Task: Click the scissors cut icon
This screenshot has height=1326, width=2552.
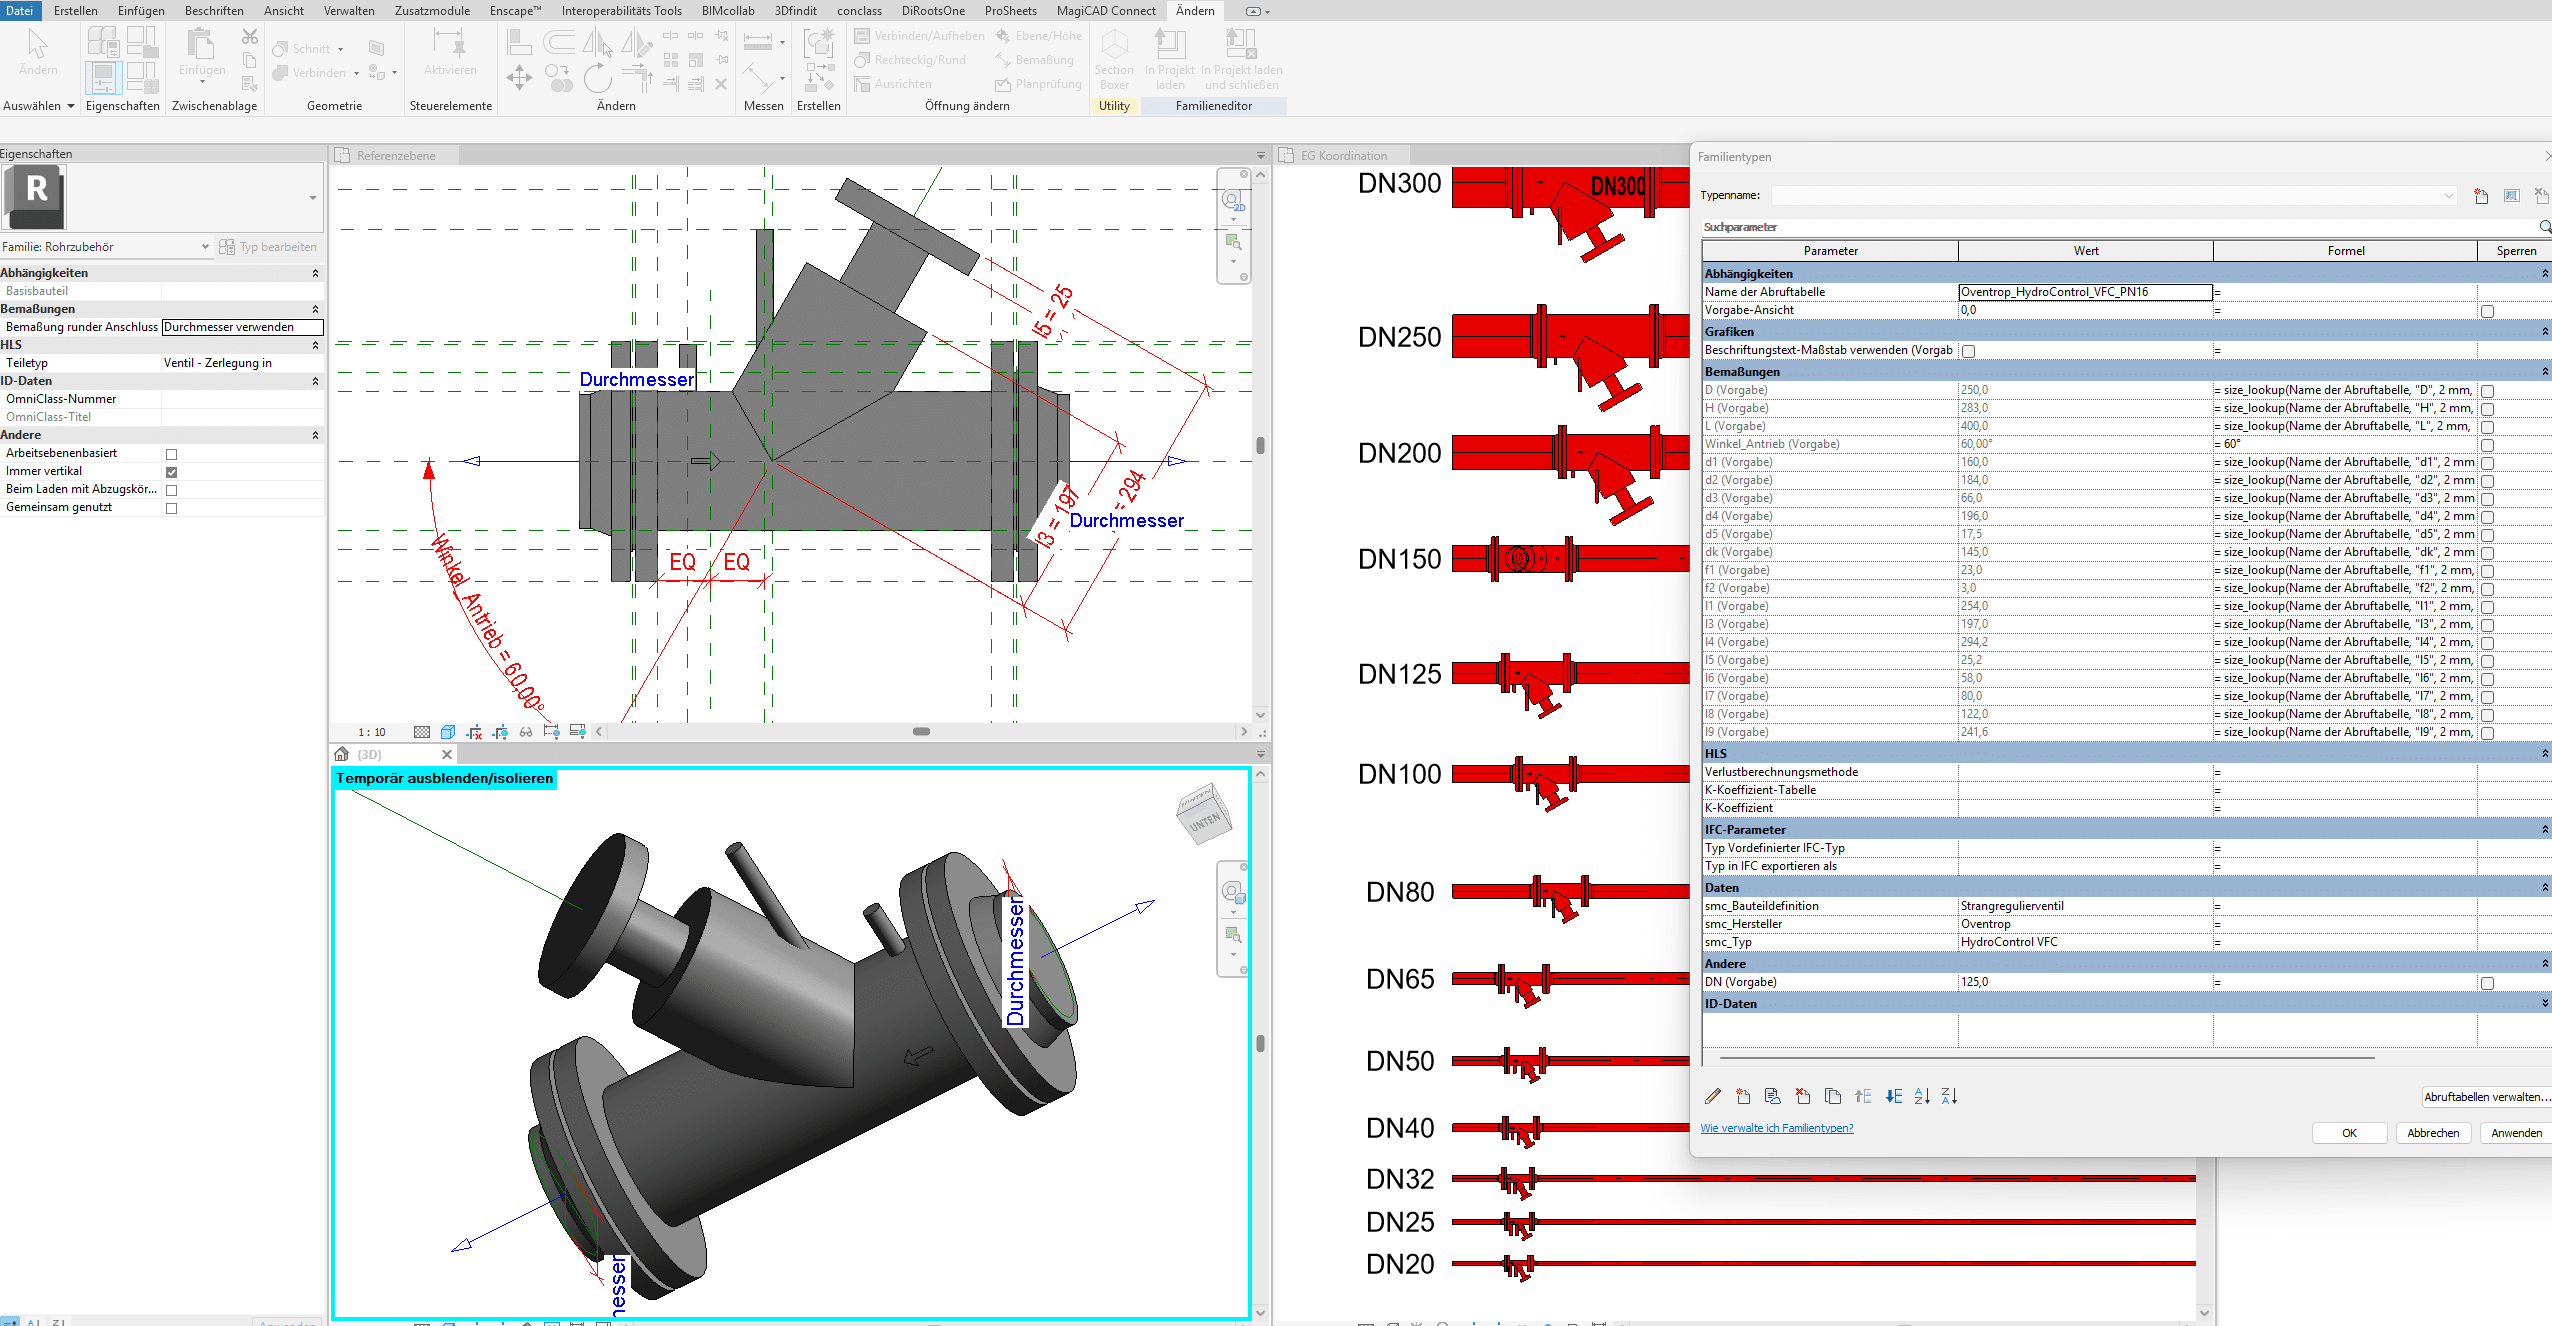Action: click(250, 37)
